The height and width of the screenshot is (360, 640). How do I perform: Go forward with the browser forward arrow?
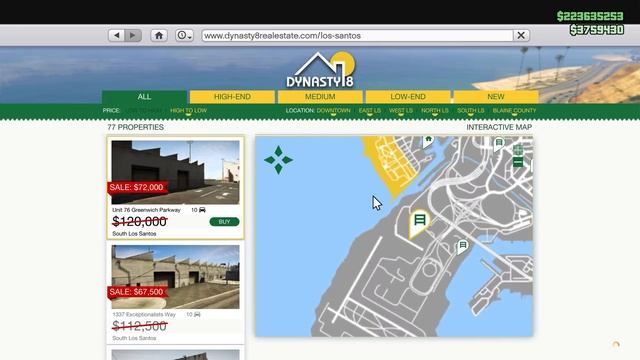click(133, 36)
